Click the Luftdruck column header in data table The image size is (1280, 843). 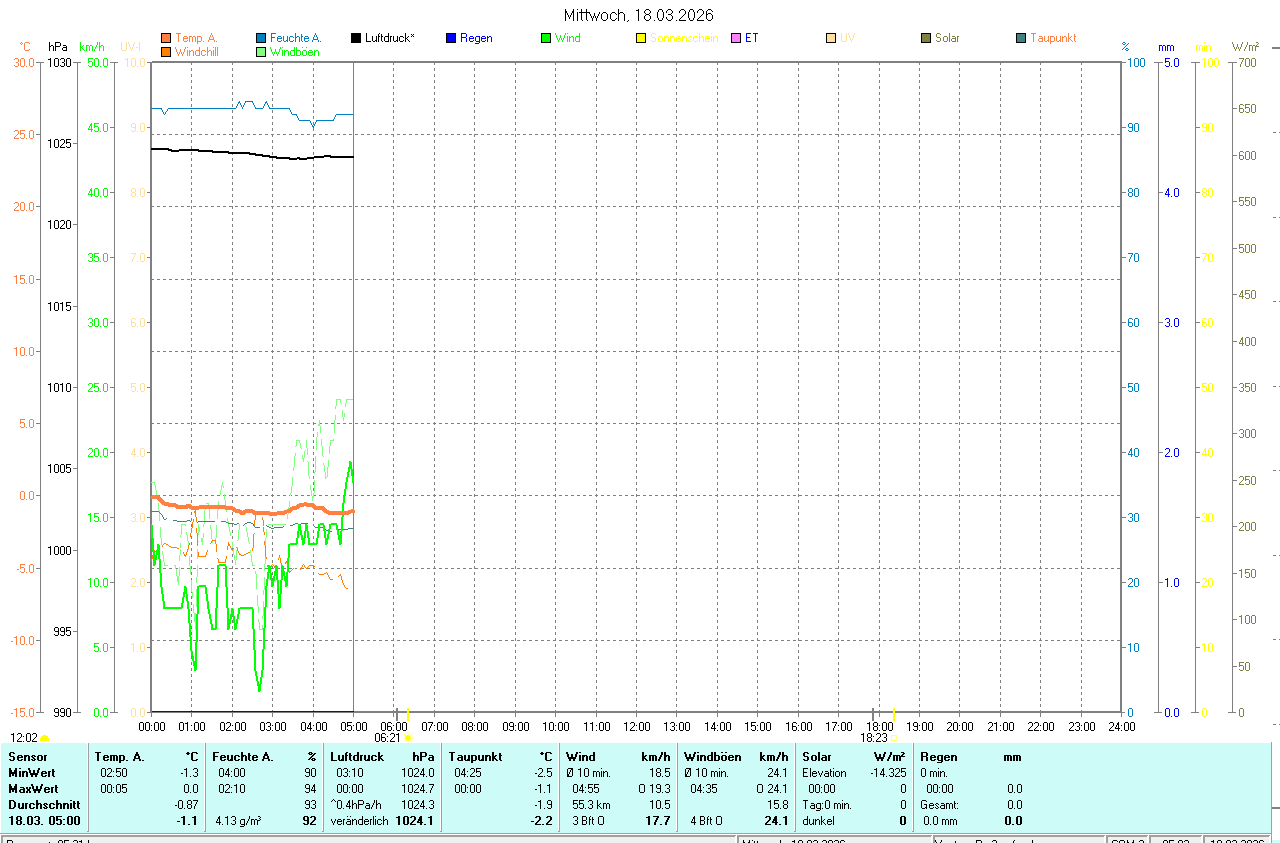coord(357,757)
